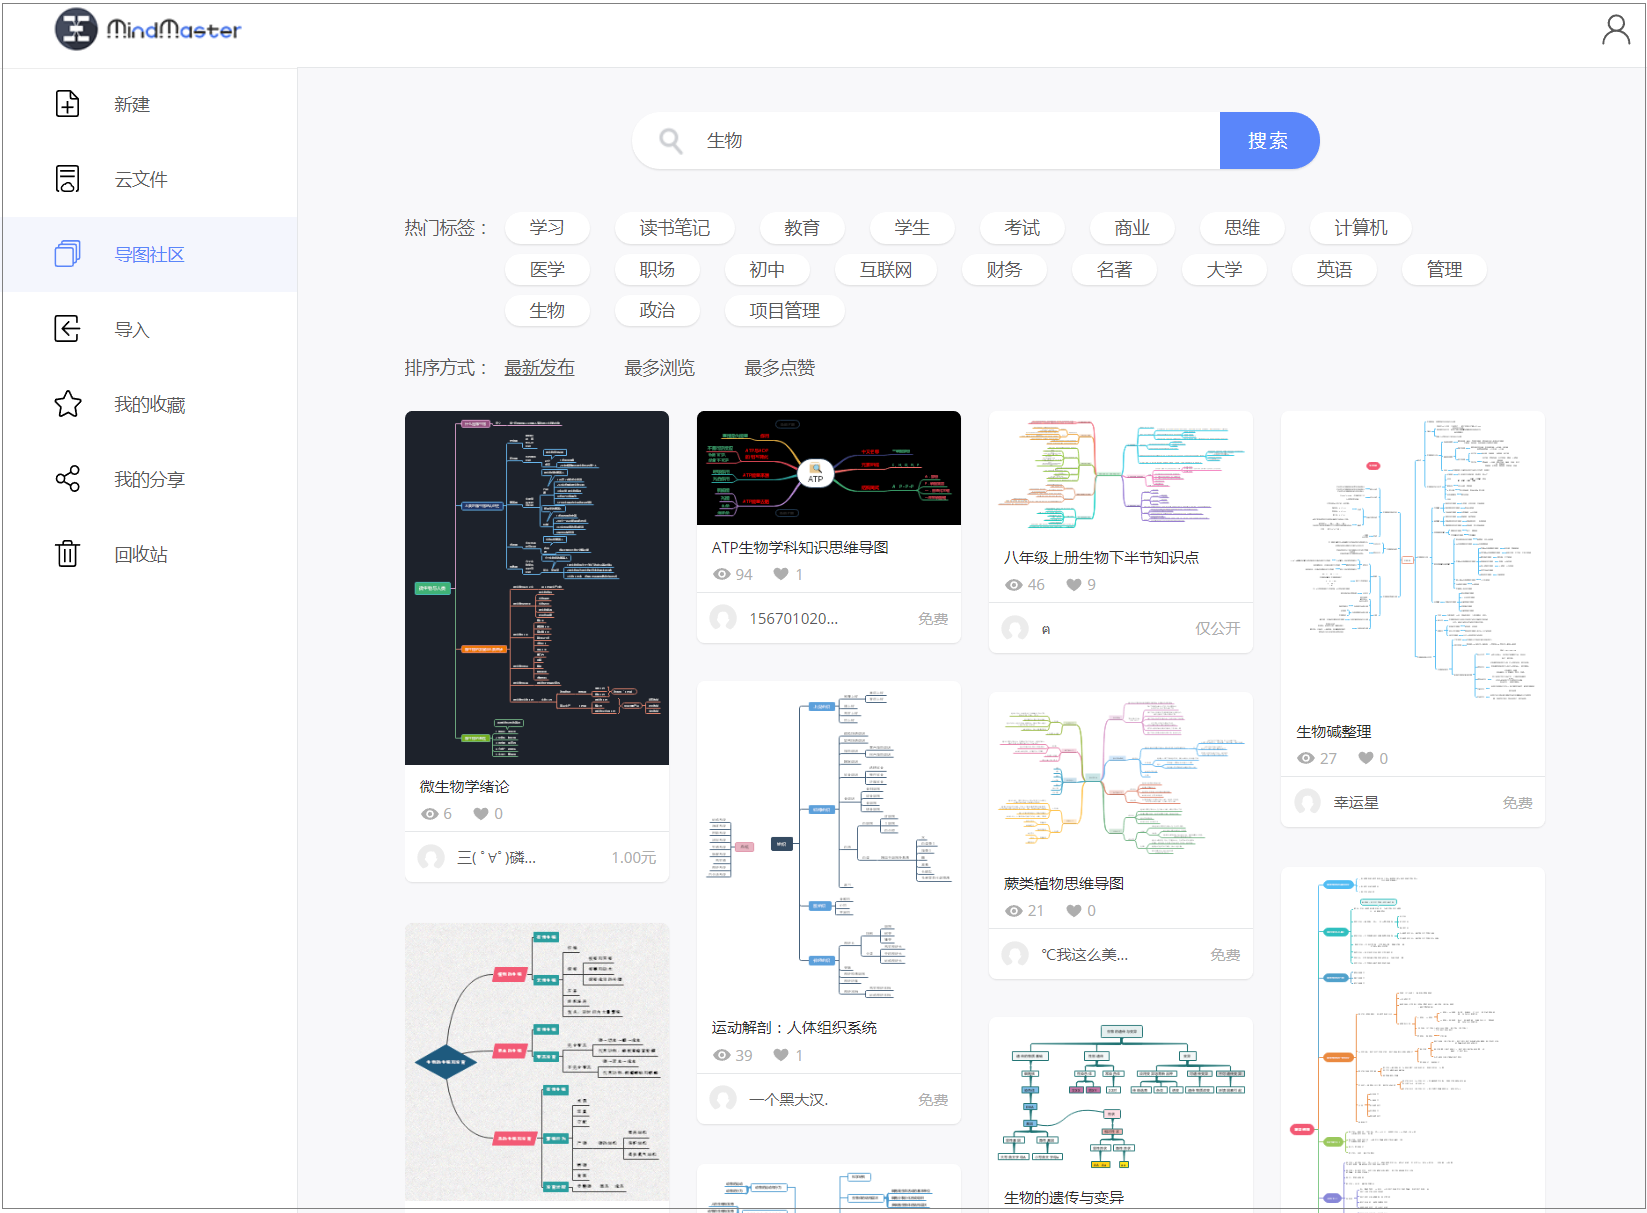Open the ATP mind map thumbnail
This screenshot has width=1647, height=1213.
pos(829,468)
